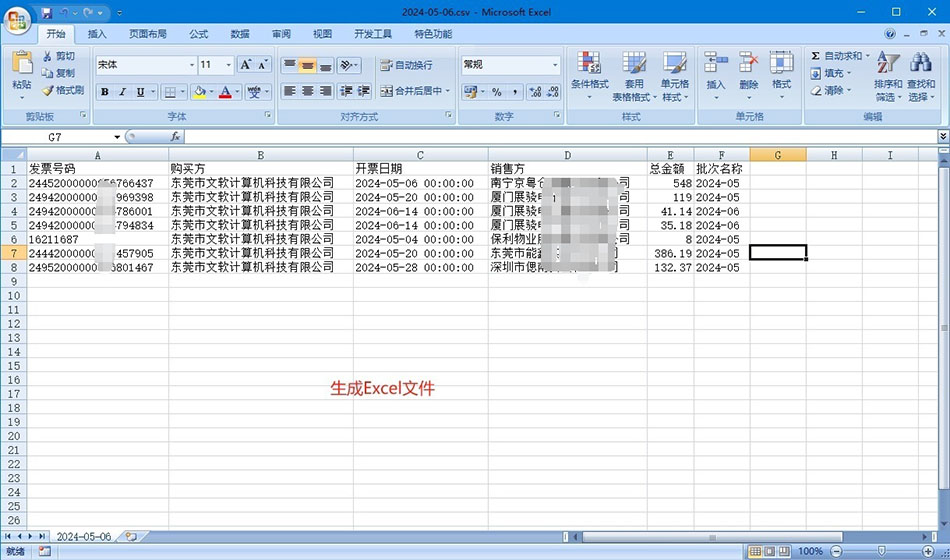
Task: Click the percent style icon
Action: click(x=496, y=92)
